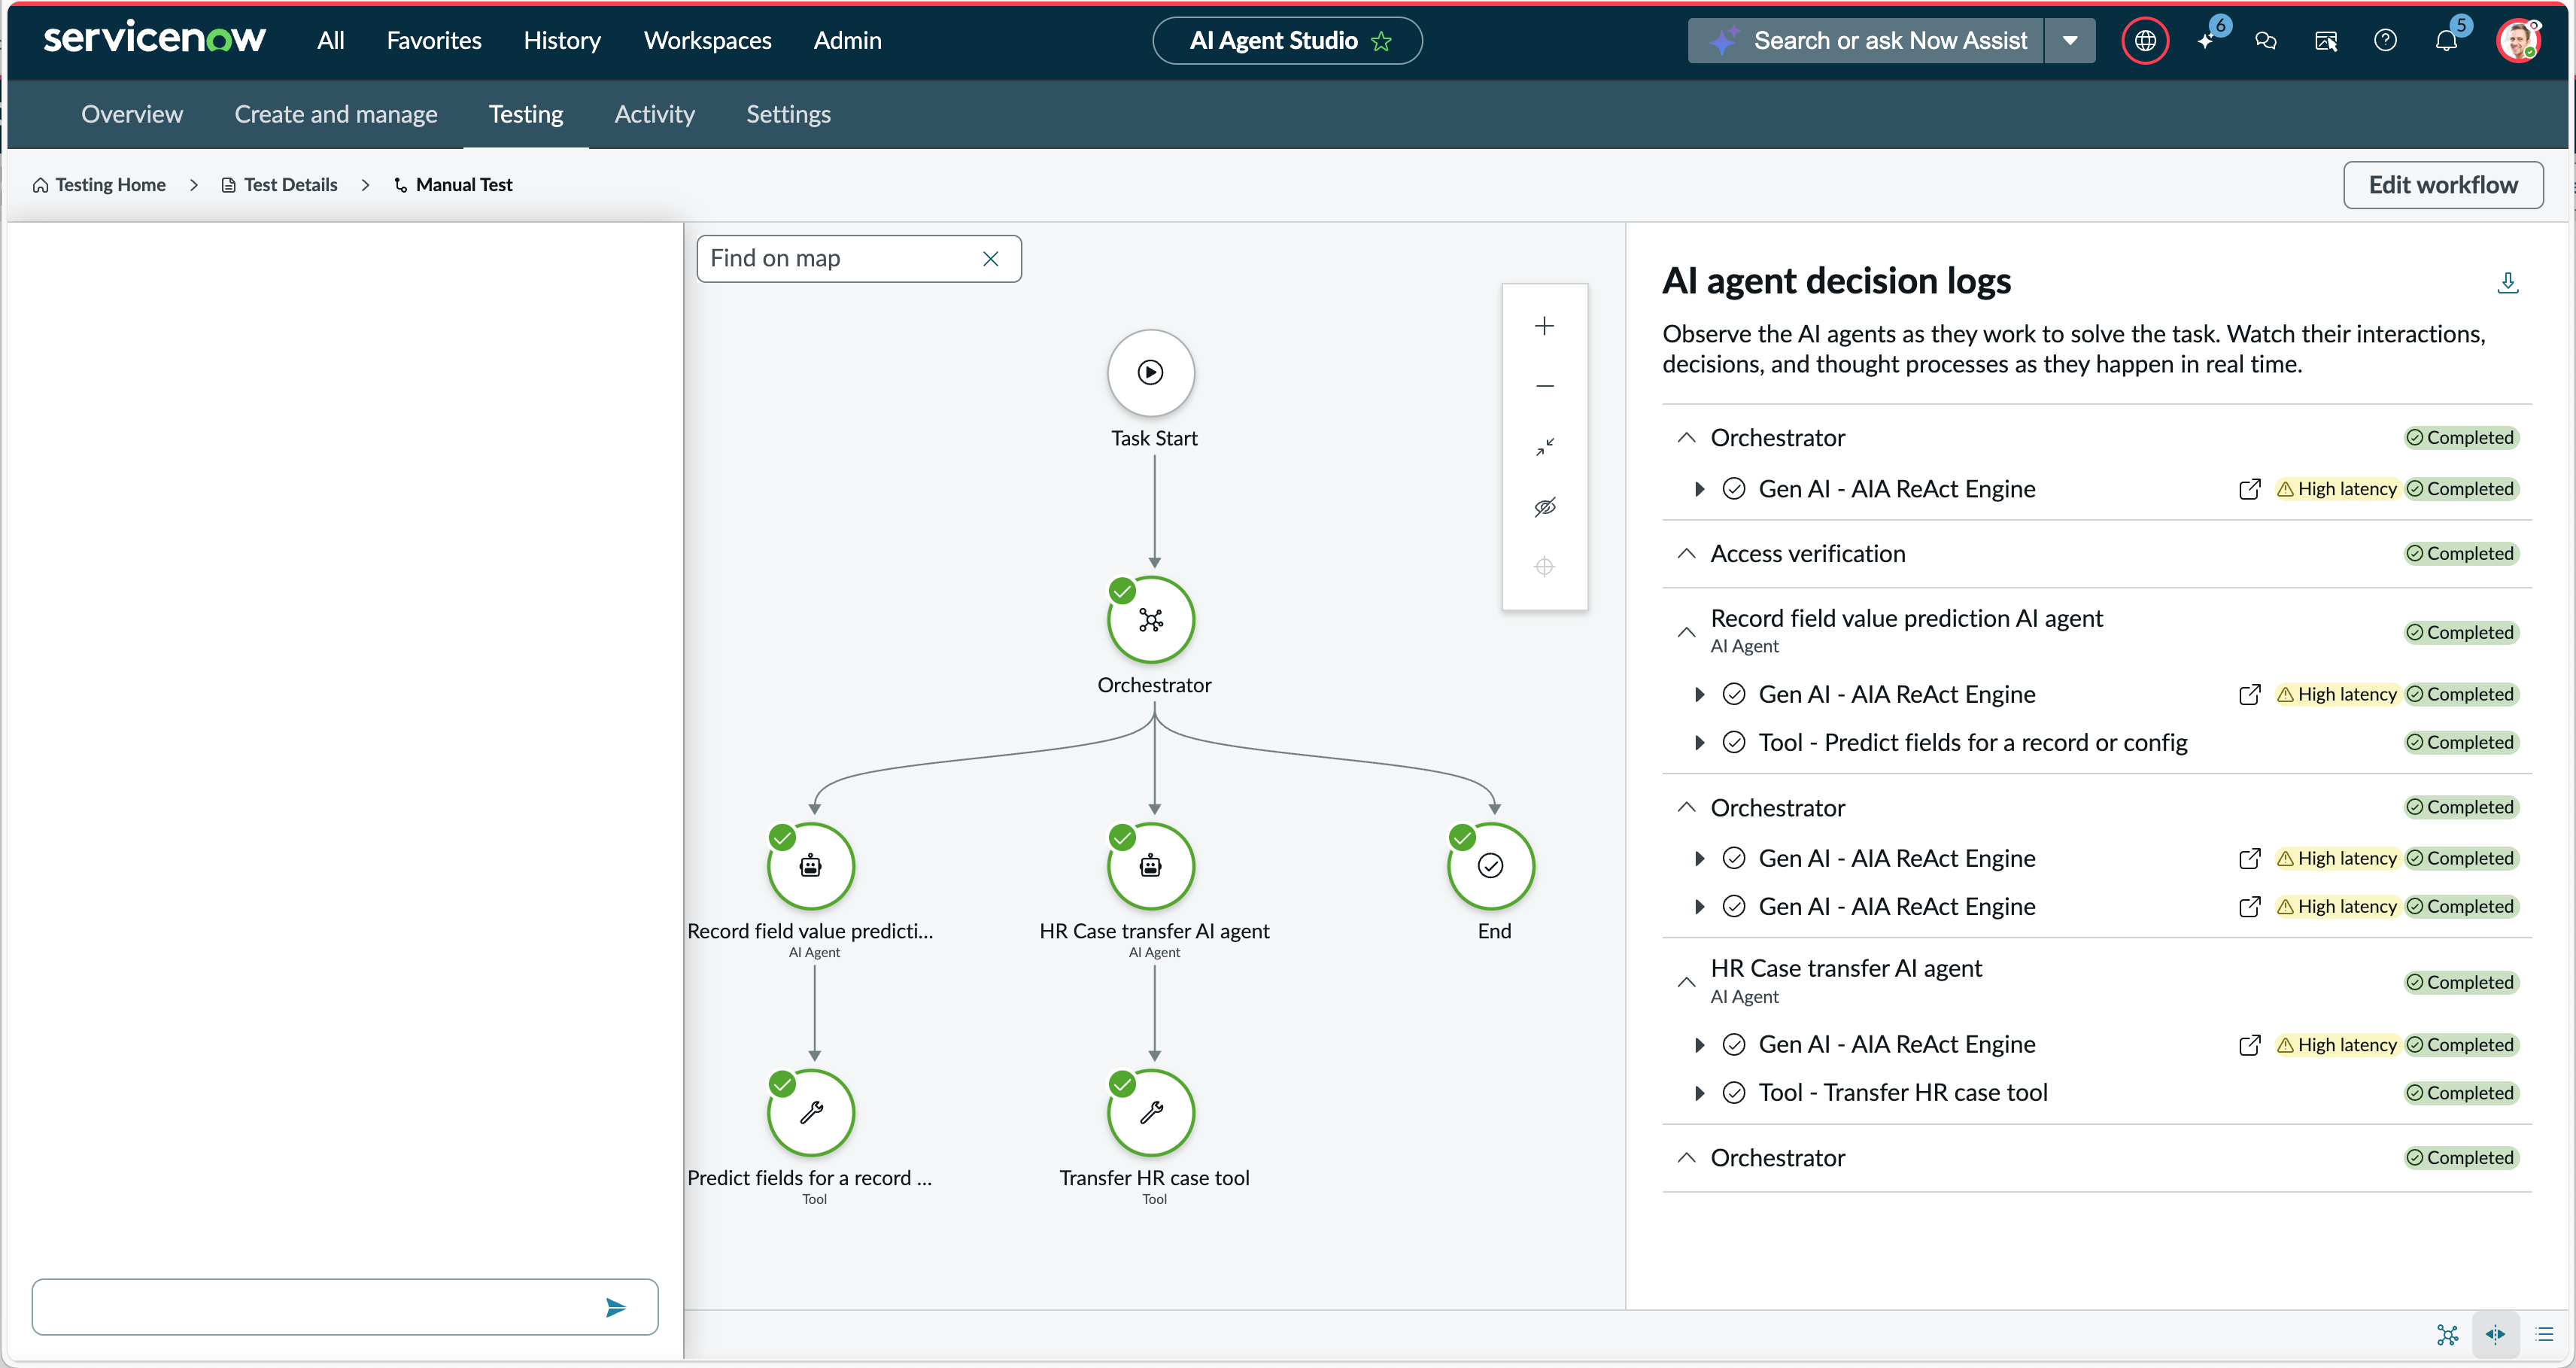
Task: Switch to the Overview tab
Action: [x=132, y=115]
